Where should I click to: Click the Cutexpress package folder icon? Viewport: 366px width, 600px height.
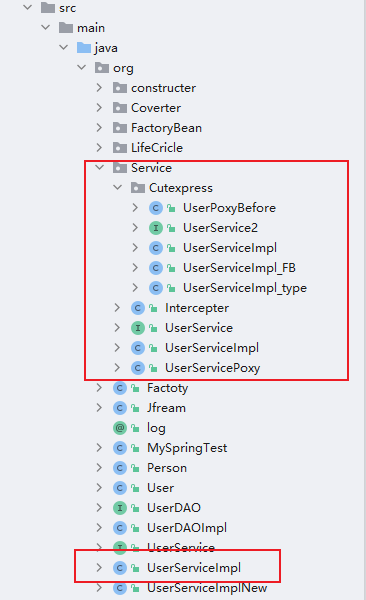coord(138,188)
